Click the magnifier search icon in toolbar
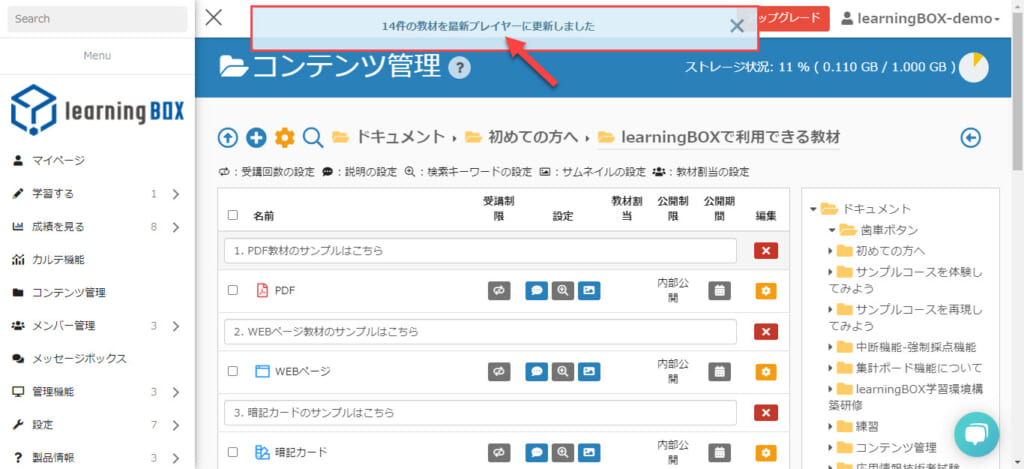 click(313, 137)
